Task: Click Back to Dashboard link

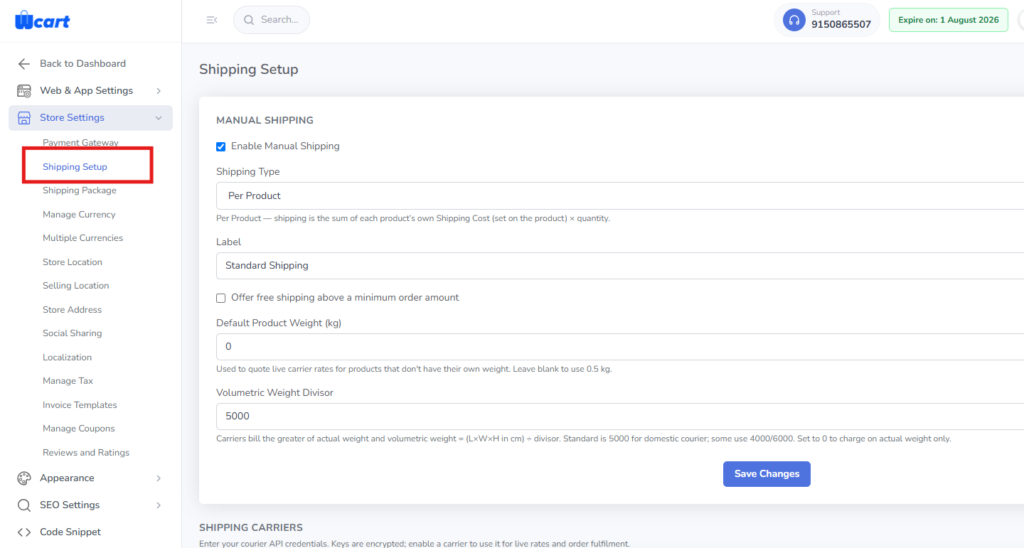Action: pyautogui.click(x=82, y=63)
